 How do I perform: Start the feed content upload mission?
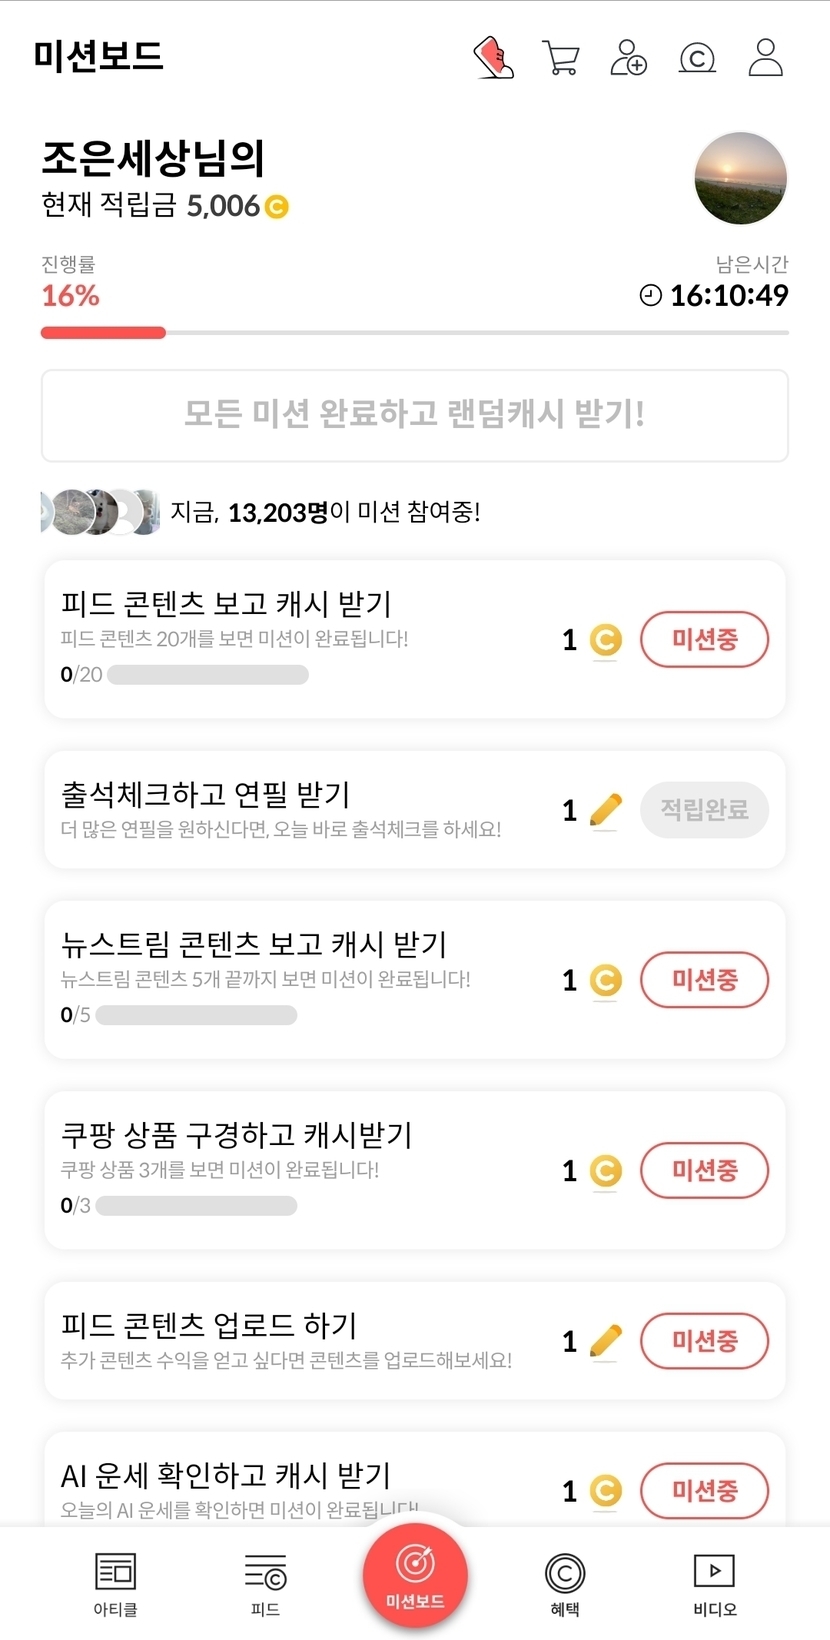[704, 1341]
